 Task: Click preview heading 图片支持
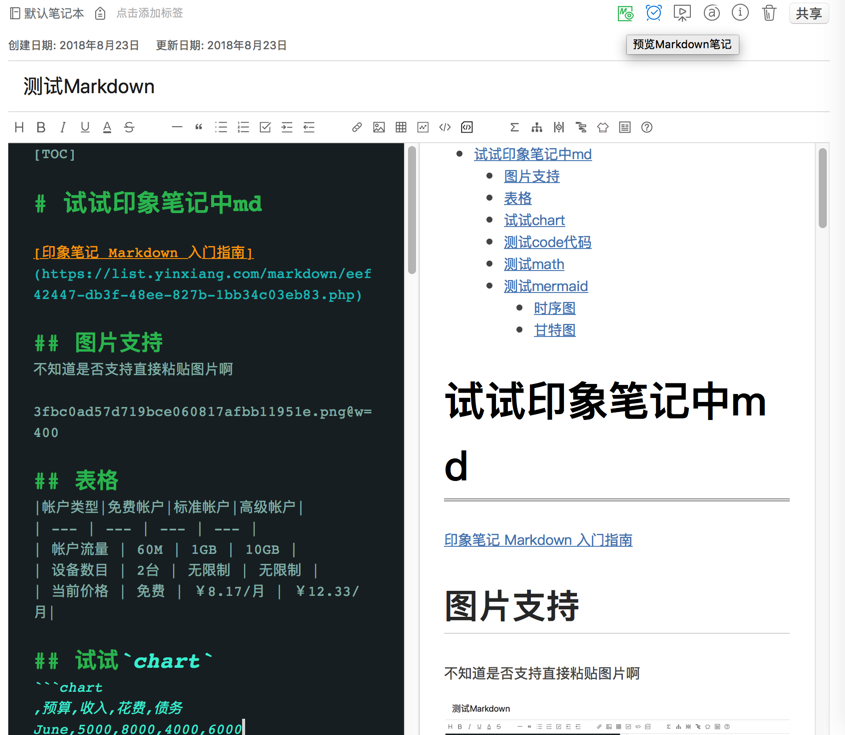click(511, 606)
